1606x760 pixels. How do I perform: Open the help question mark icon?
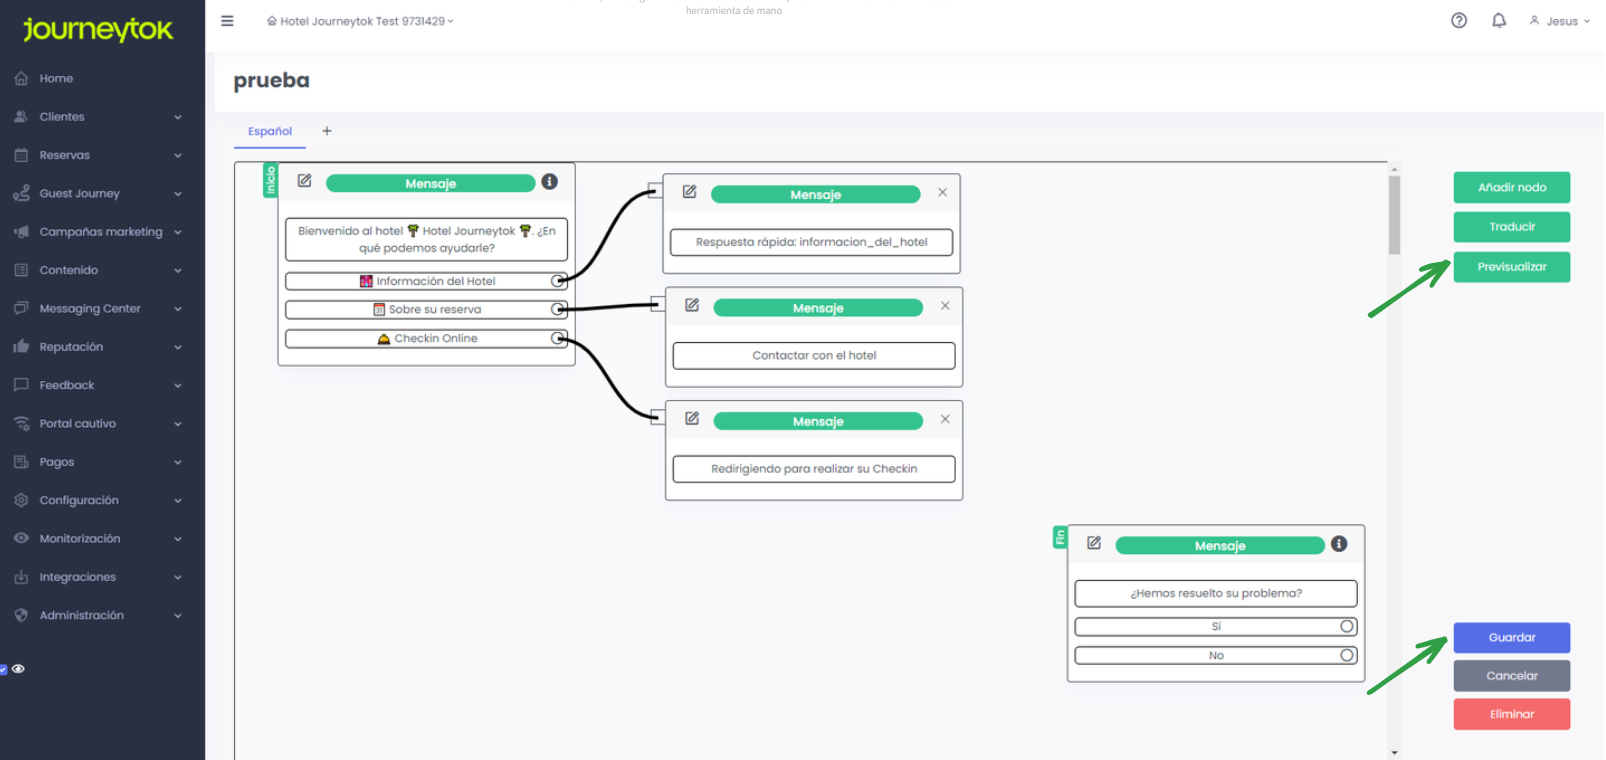click(1458, 21)
